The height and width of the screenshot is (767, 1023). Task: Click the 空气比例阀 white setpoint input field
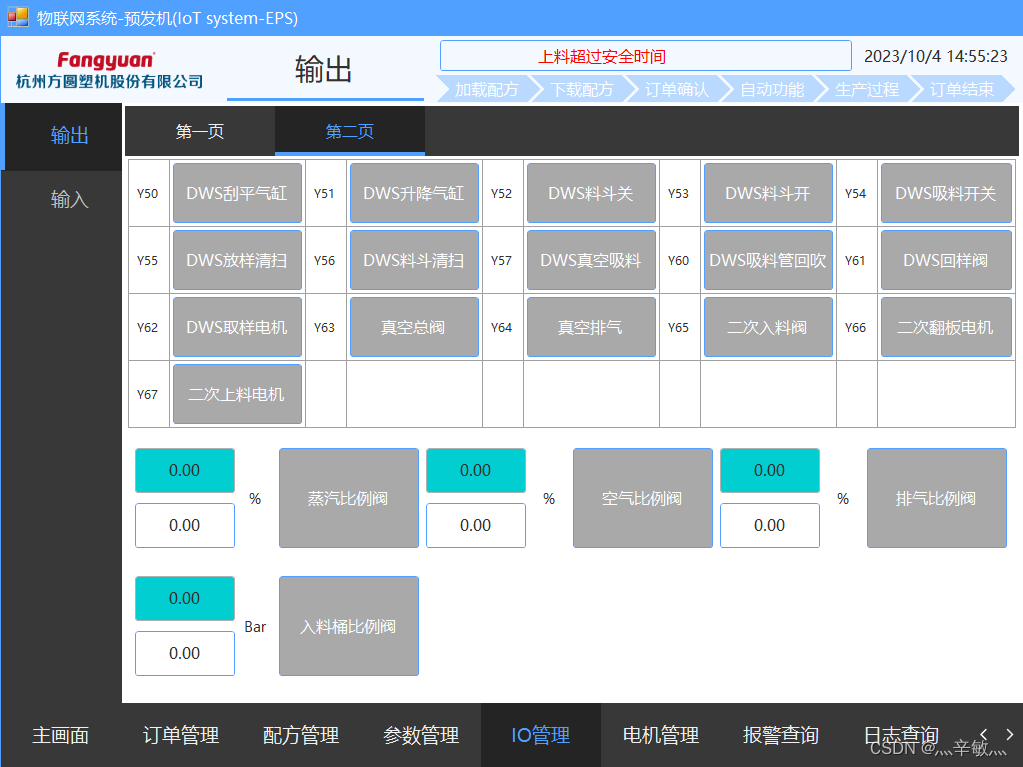point(476,525)
